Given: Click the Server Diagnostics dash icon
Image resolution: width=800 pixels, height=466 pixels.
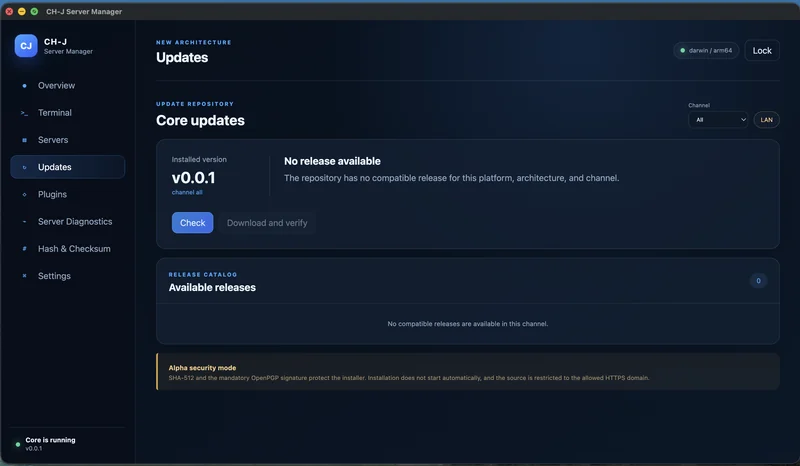Looking at the screenshot, I should pyautogui.click(x=24, y=222).
